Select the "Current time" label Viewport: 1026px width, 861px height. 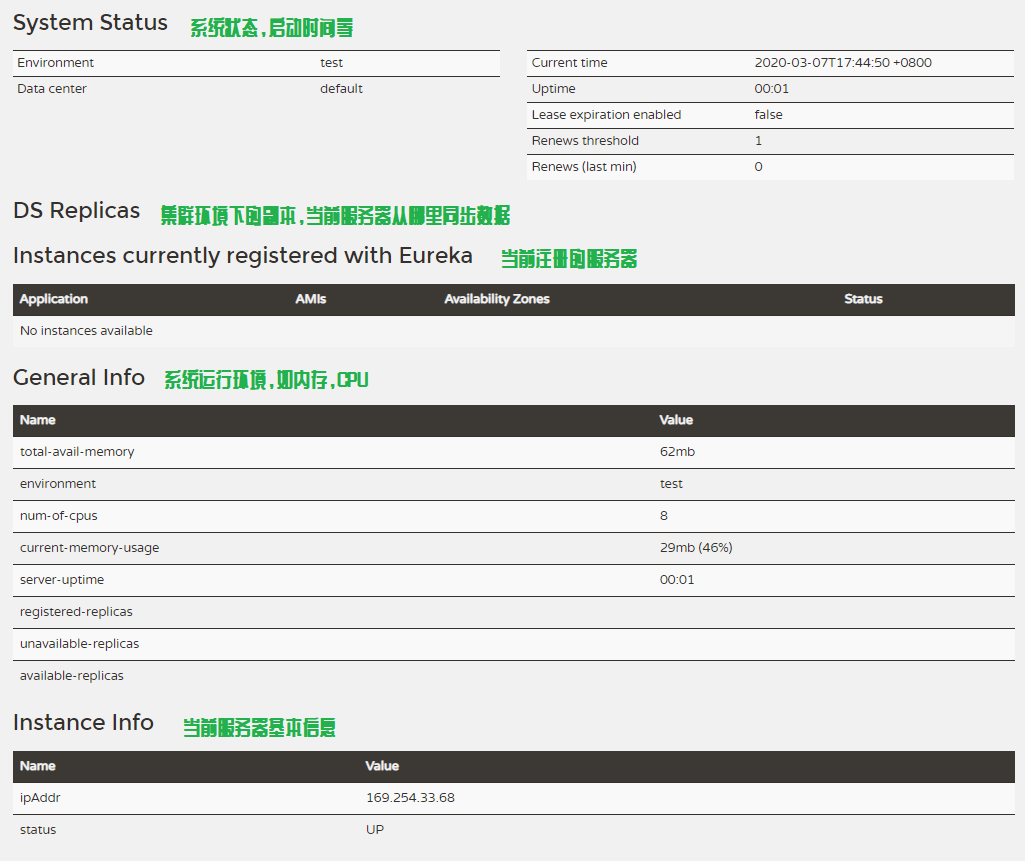pyautogui.click(x=569, y=63)
